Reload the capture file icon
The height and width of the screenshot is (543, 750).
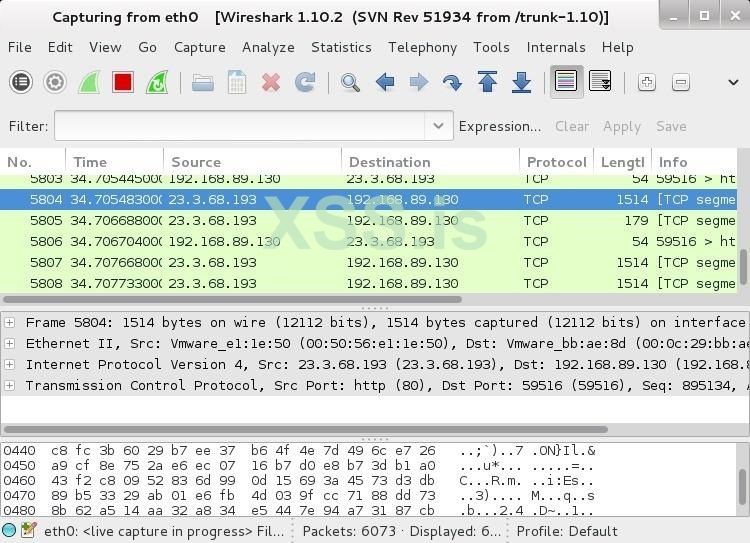pyautogui.click(x=305, y=82)
